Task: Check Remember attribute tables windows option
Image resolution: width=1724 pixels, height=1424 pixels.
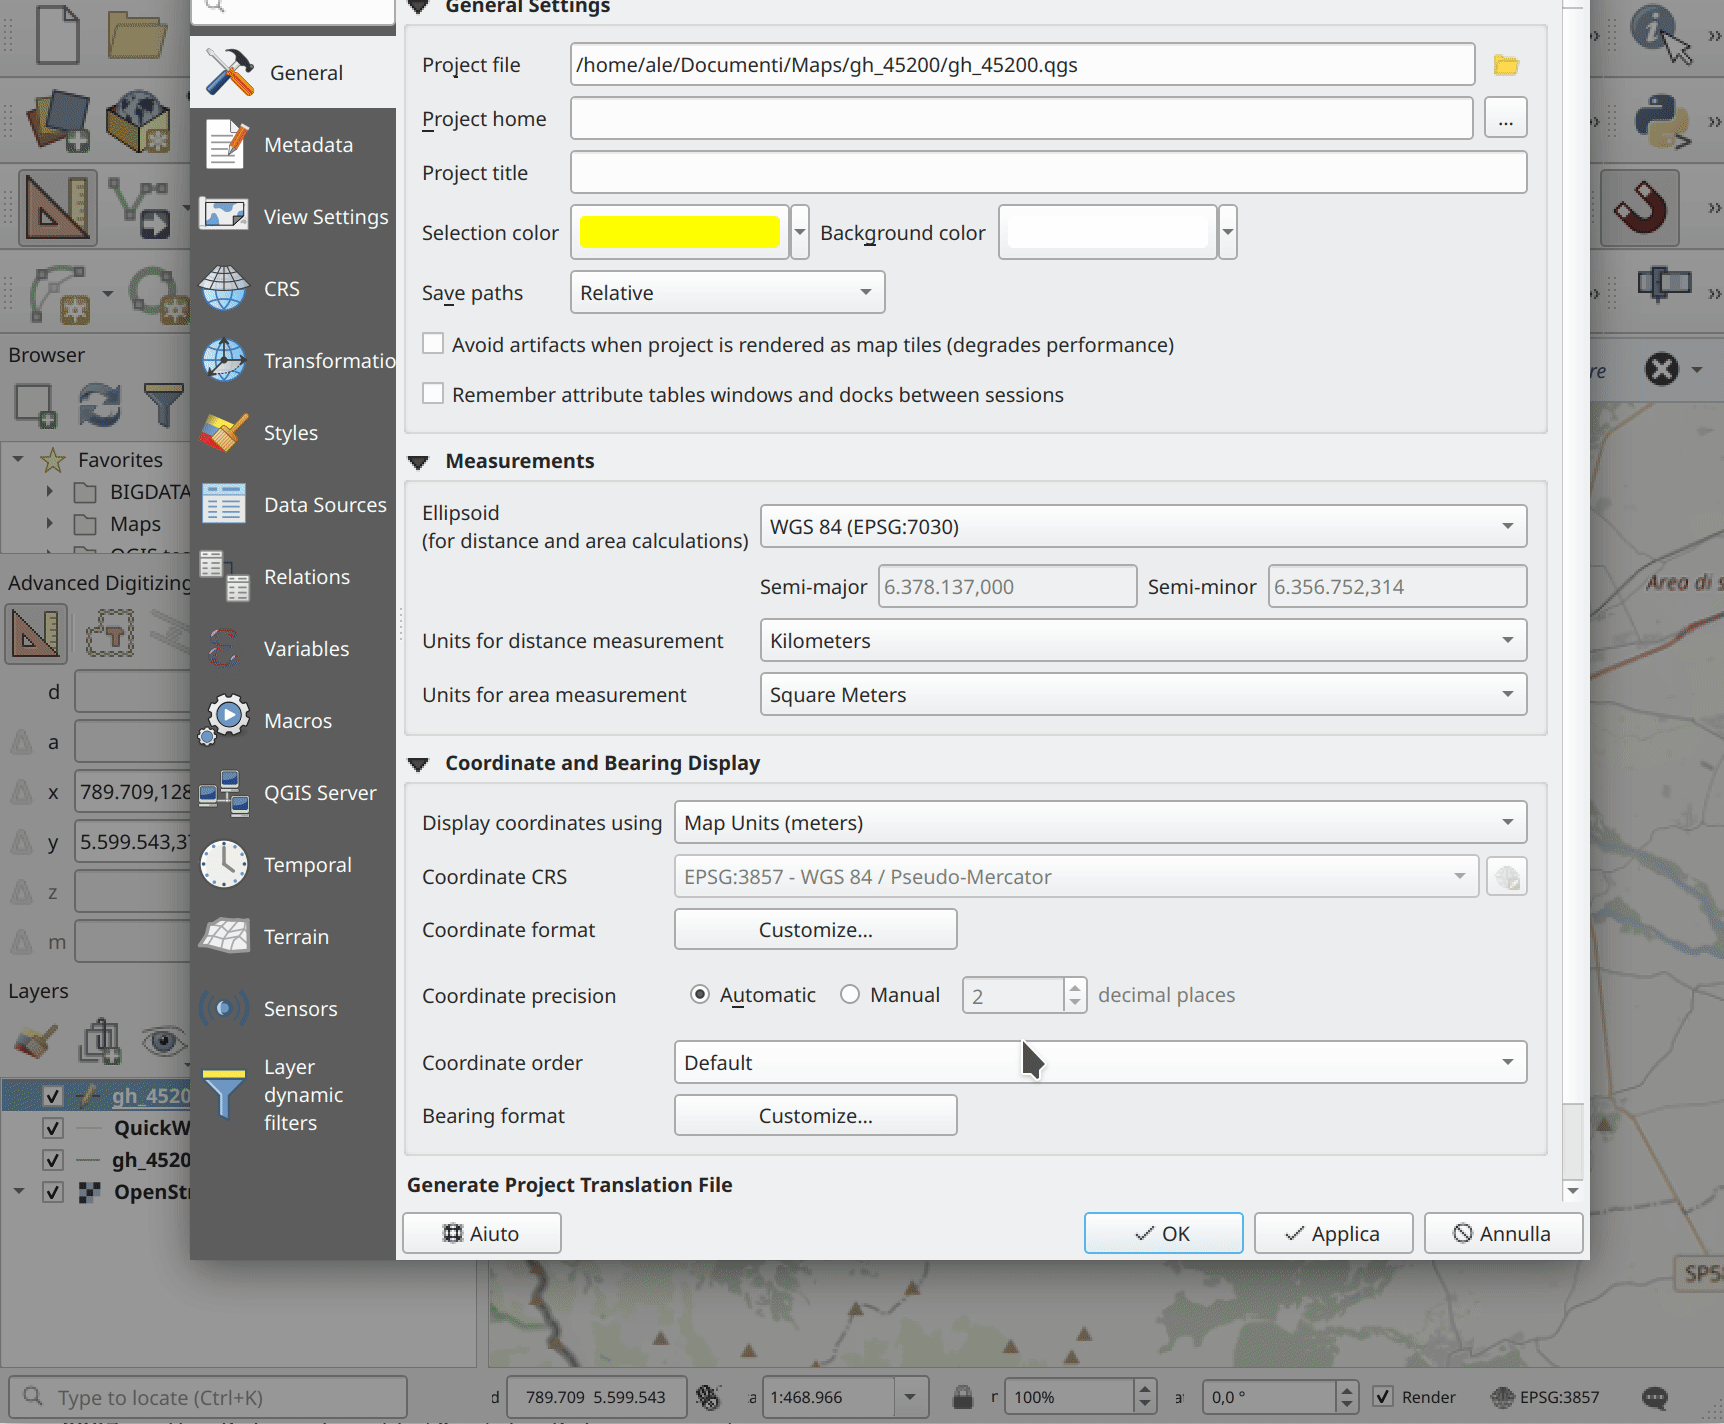Action: (433, 394)
